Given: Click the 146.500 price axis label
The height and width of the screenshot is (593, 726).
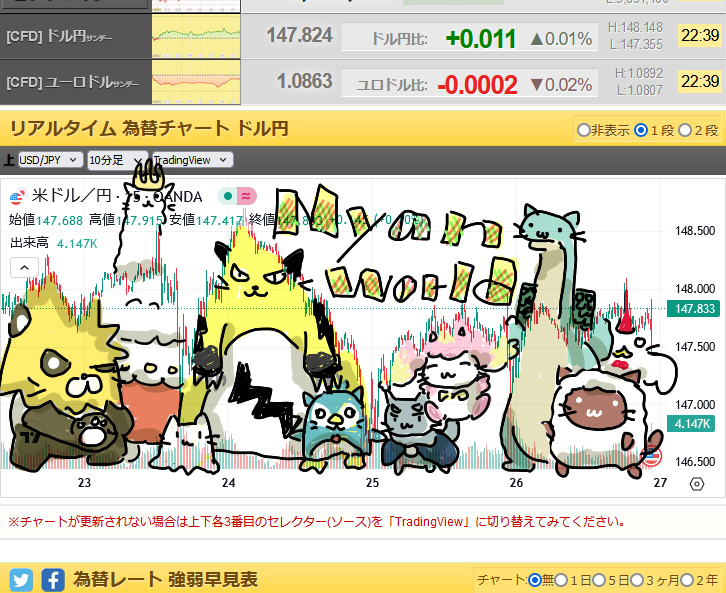Looking at the screenshot, I should click(x=695, y=462).
